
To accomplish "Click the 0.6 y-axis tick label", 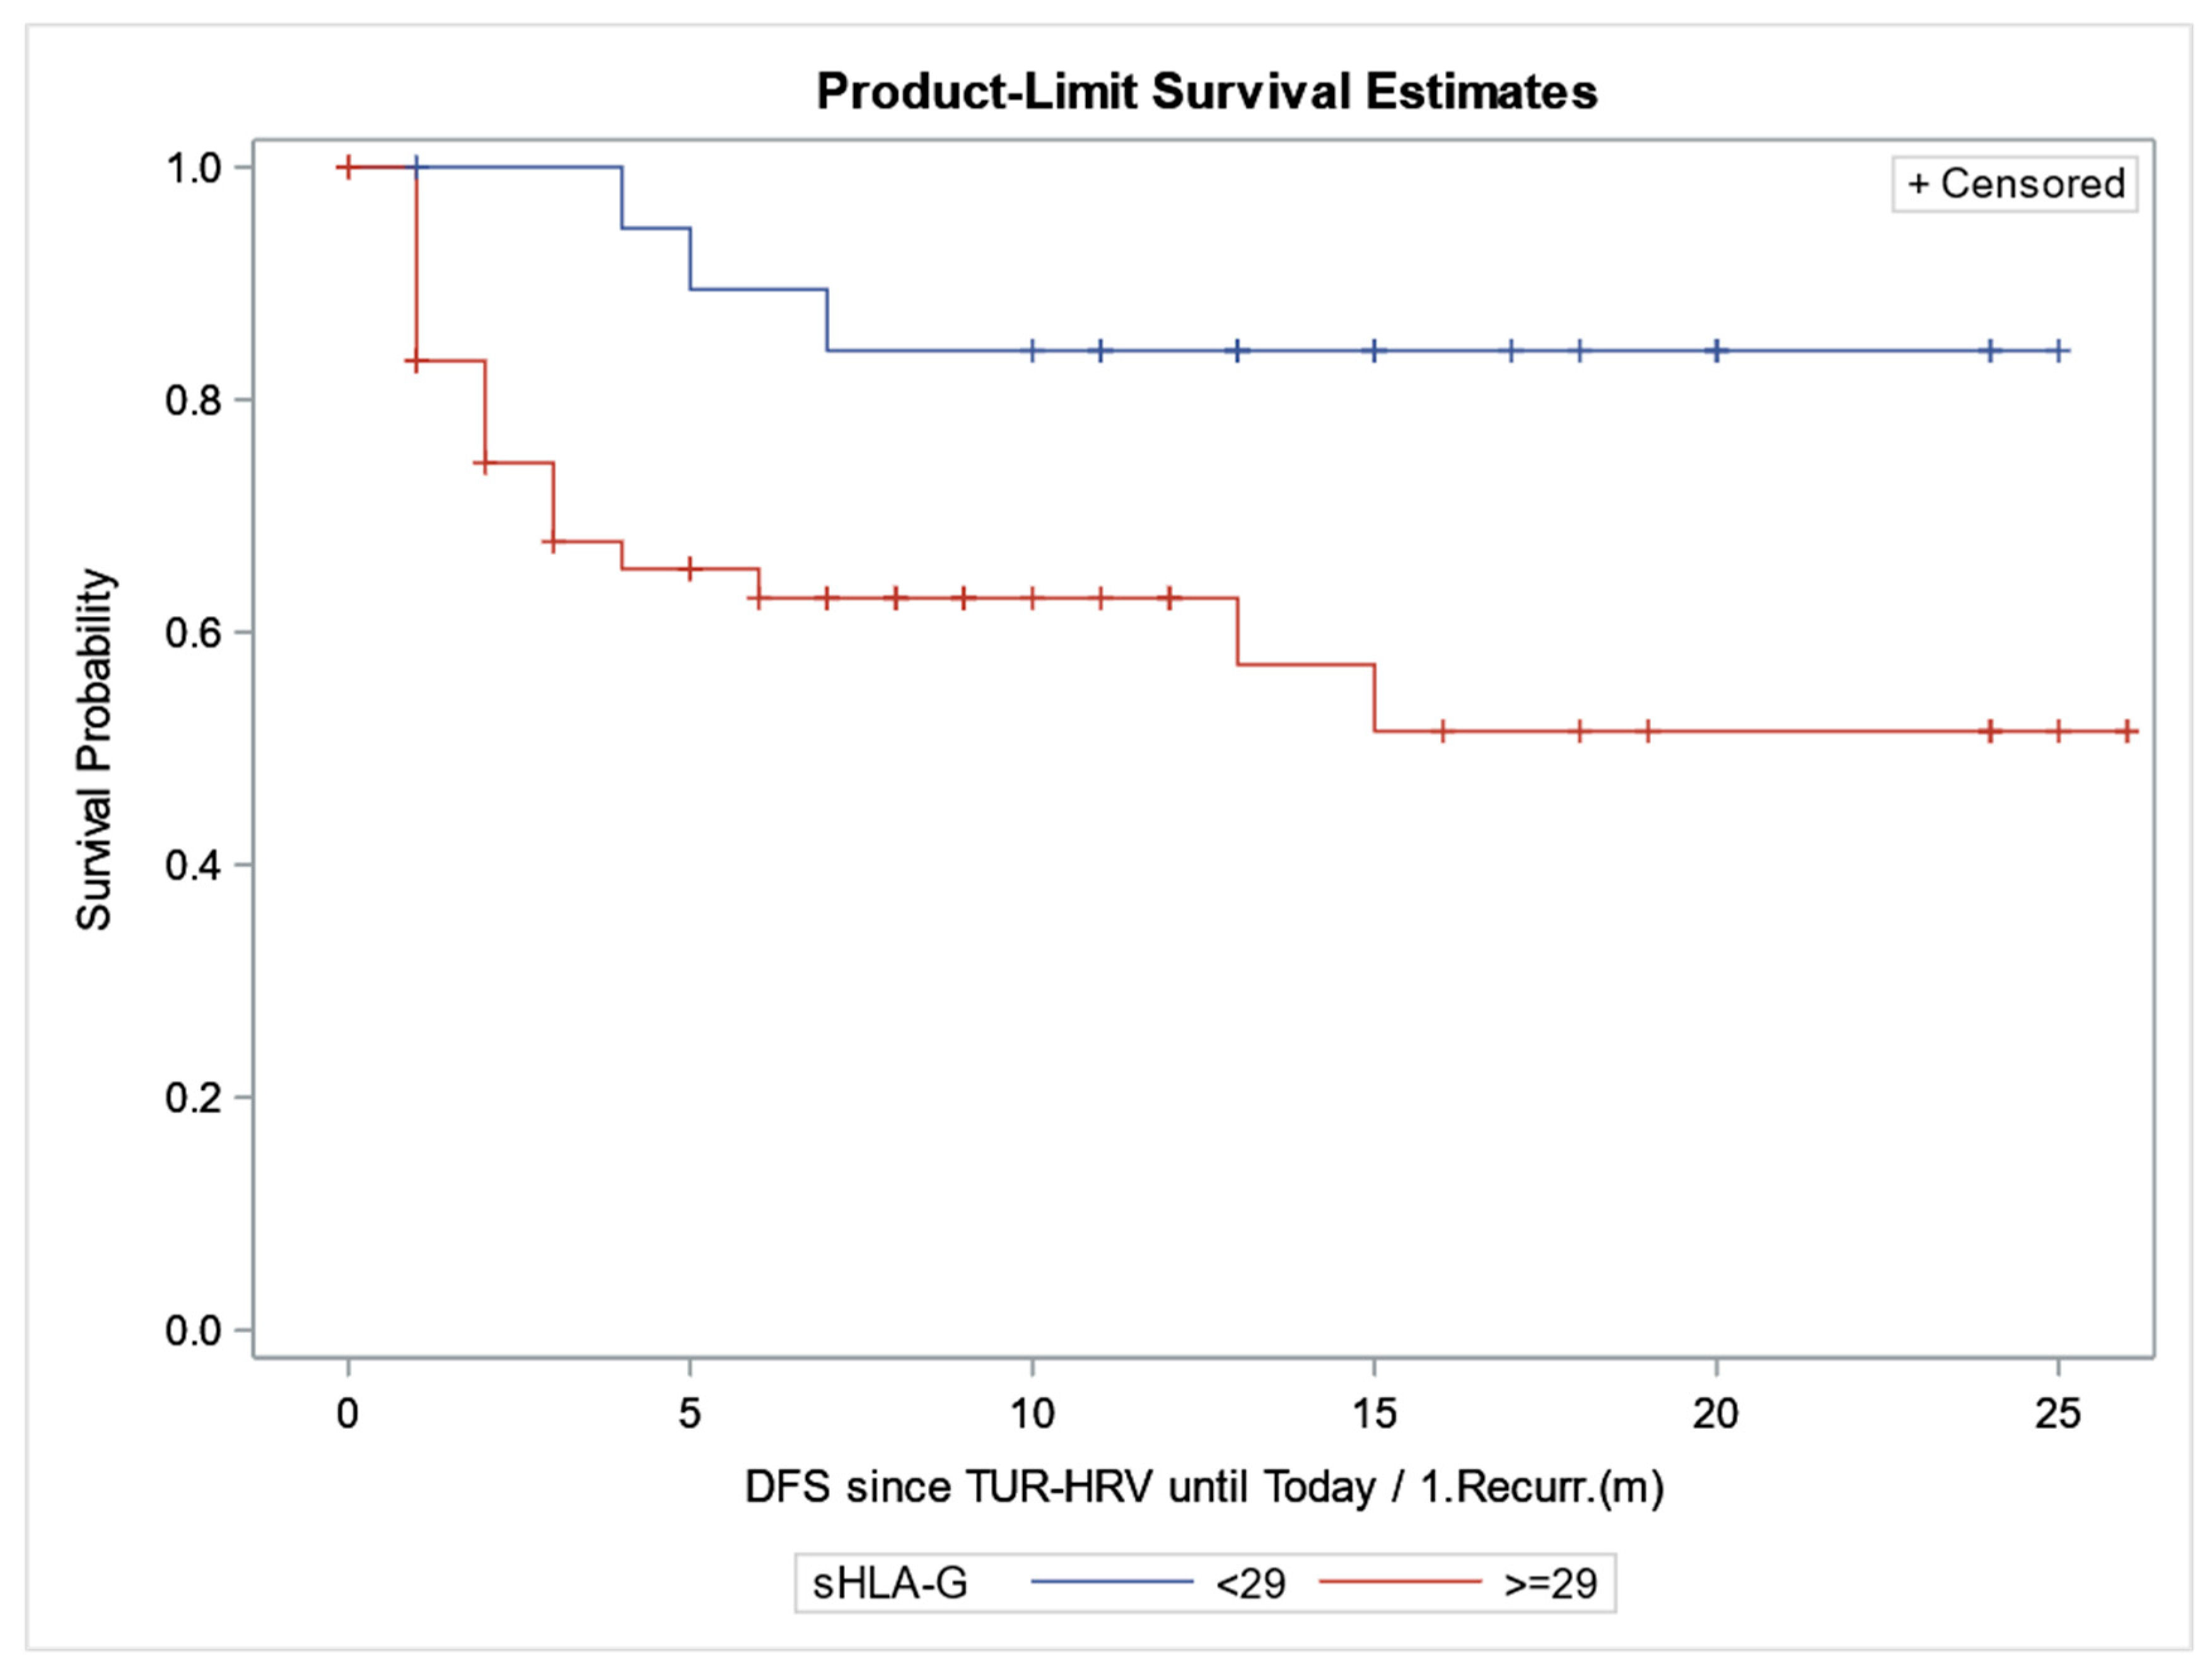I will click(x=193, y=633).
